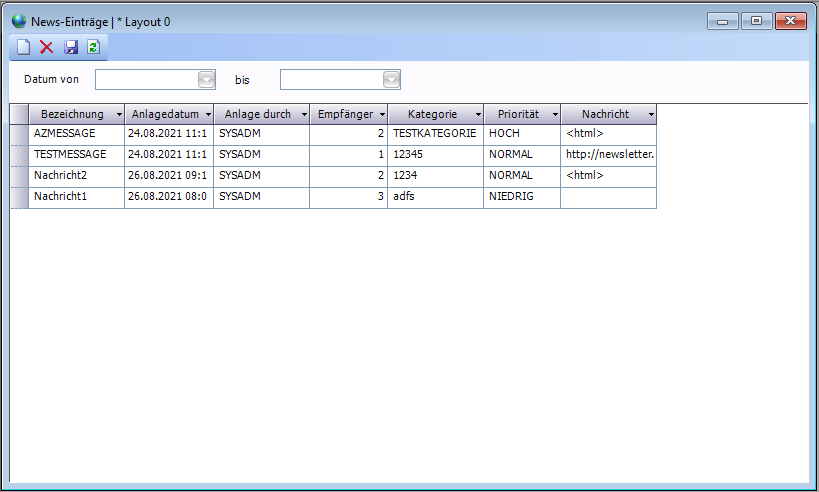Click the green Refresh icon
Screen dimensions: 819x492
pyautogui.click(x=93, y=47)
